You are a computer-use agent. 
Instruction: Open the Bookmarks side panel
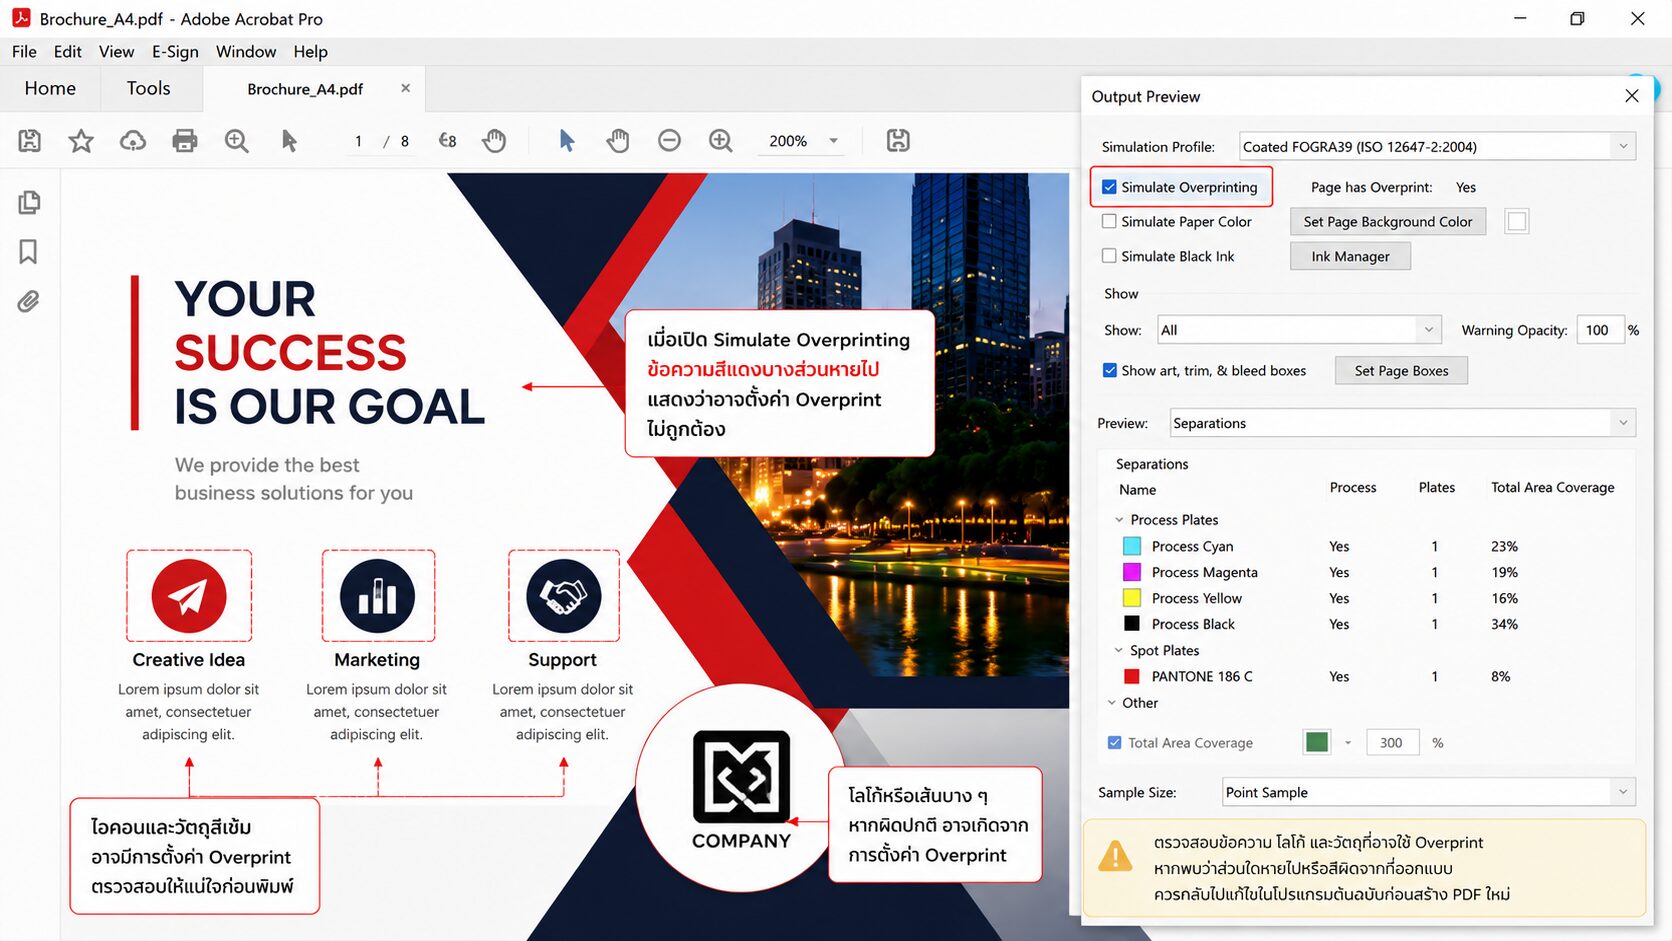[x=28, y=252]
